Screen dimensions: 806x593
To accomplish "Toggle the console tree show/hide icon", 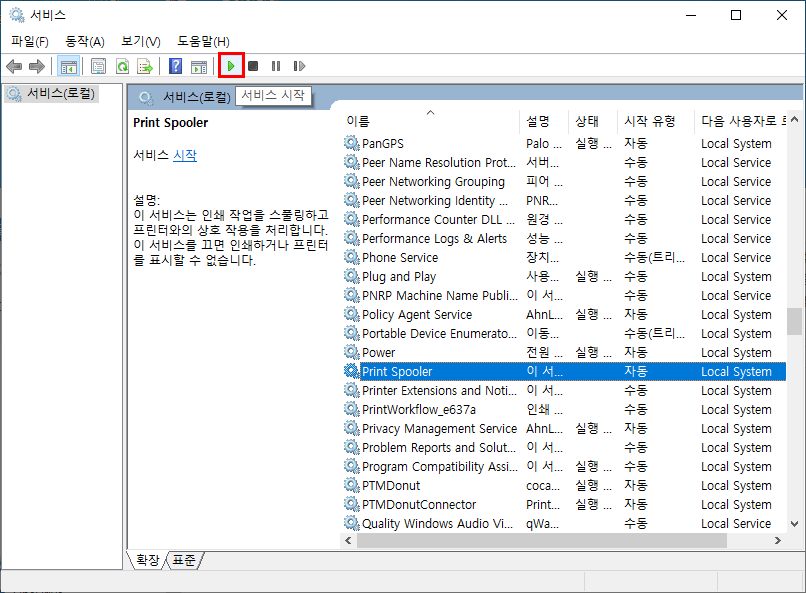I will click(68, 66).
